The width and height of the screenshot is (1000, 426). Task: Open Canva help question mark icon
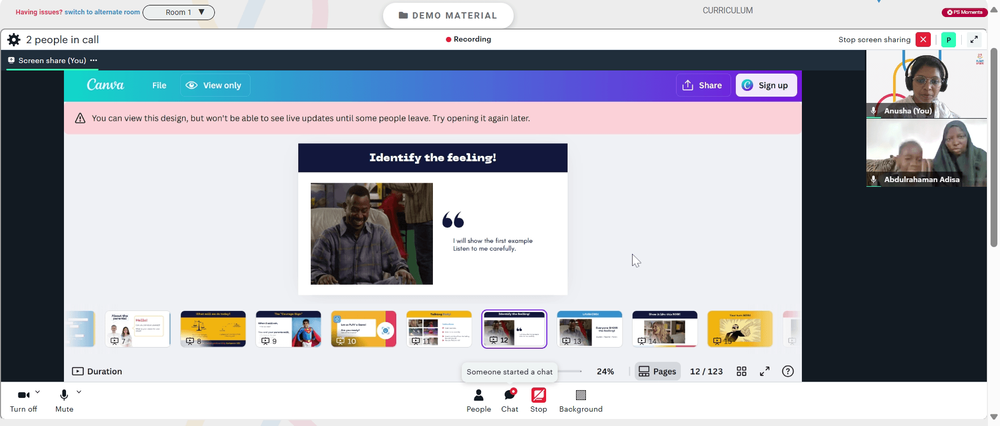(x=788, y=371)
